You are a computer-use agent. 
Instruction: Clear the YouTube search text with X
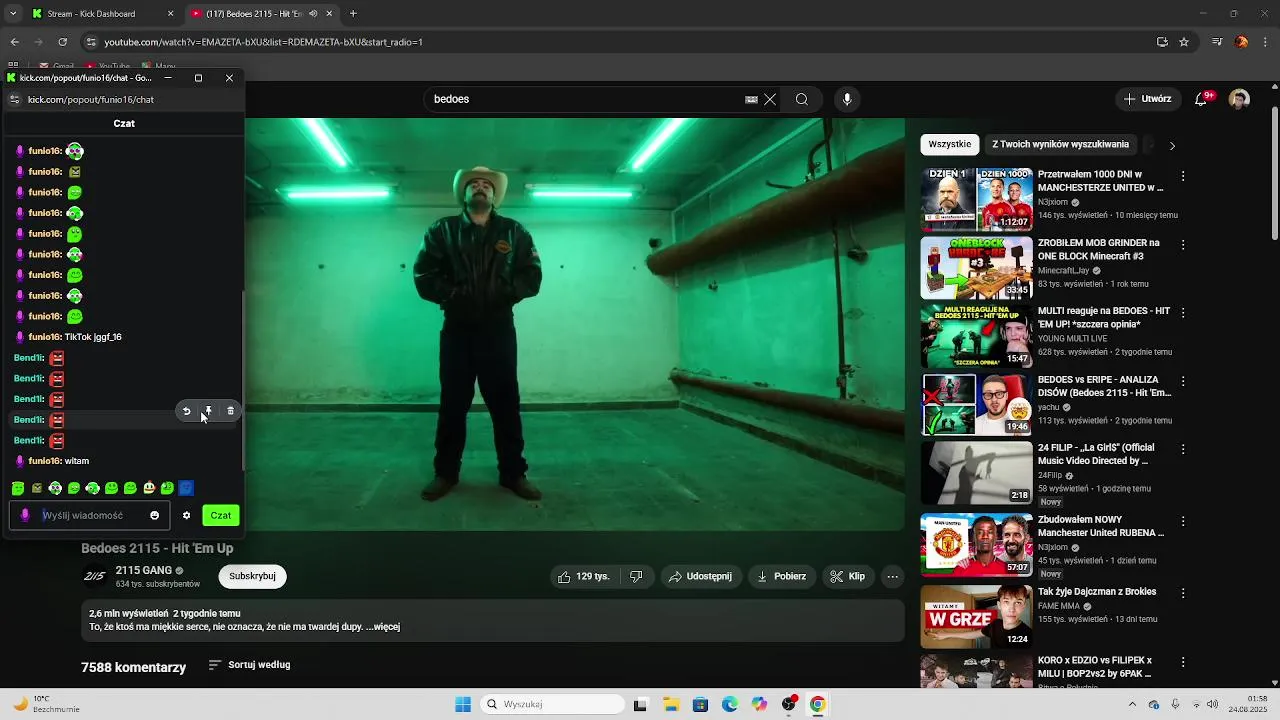point(770,99)
